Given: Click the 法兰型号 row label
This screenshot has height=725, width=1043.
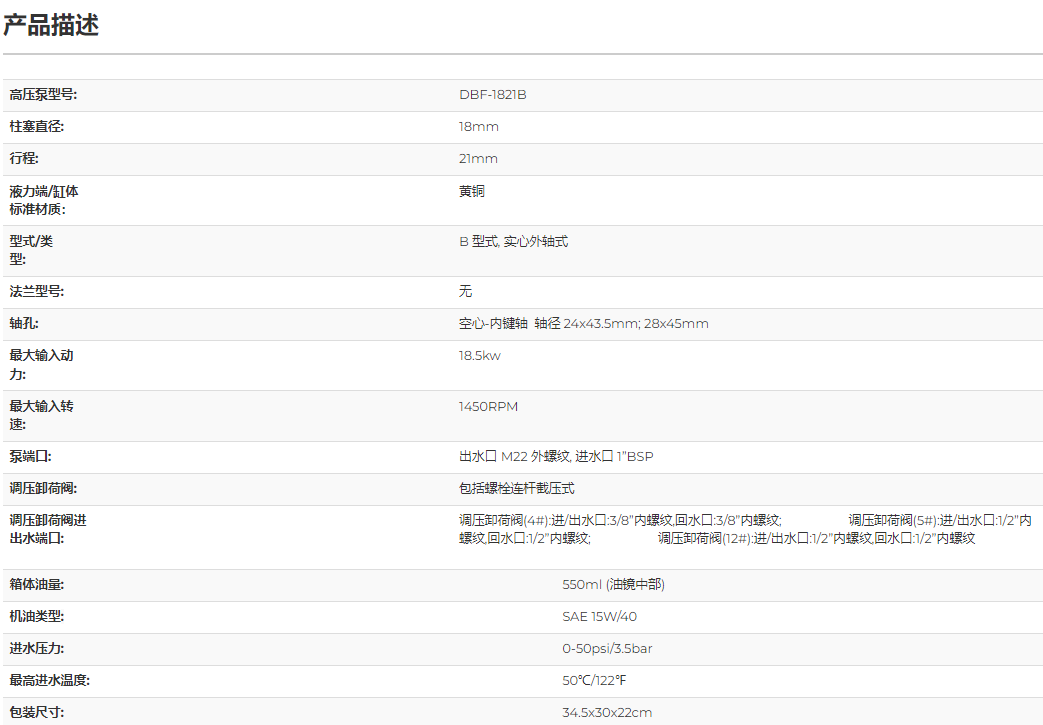Looking at the screenshot, I should pyautogui.click(x=43, y=292).
